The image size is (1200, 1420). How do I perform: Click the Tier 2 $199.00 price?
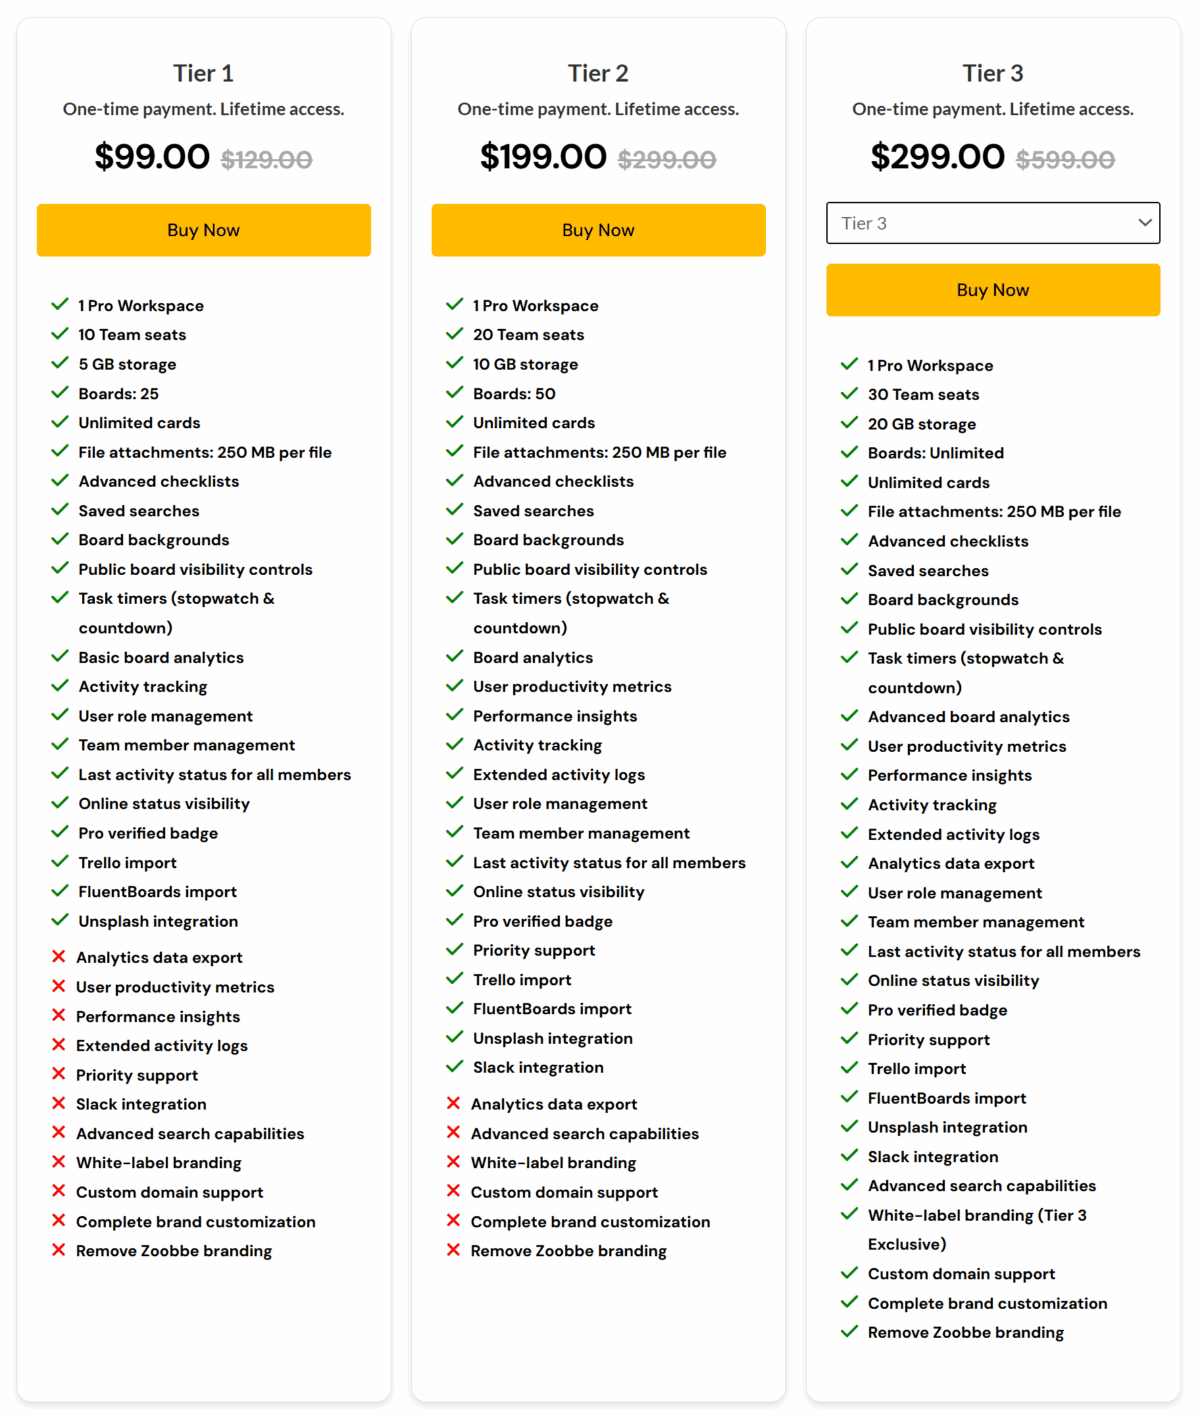tap(543, 157)
